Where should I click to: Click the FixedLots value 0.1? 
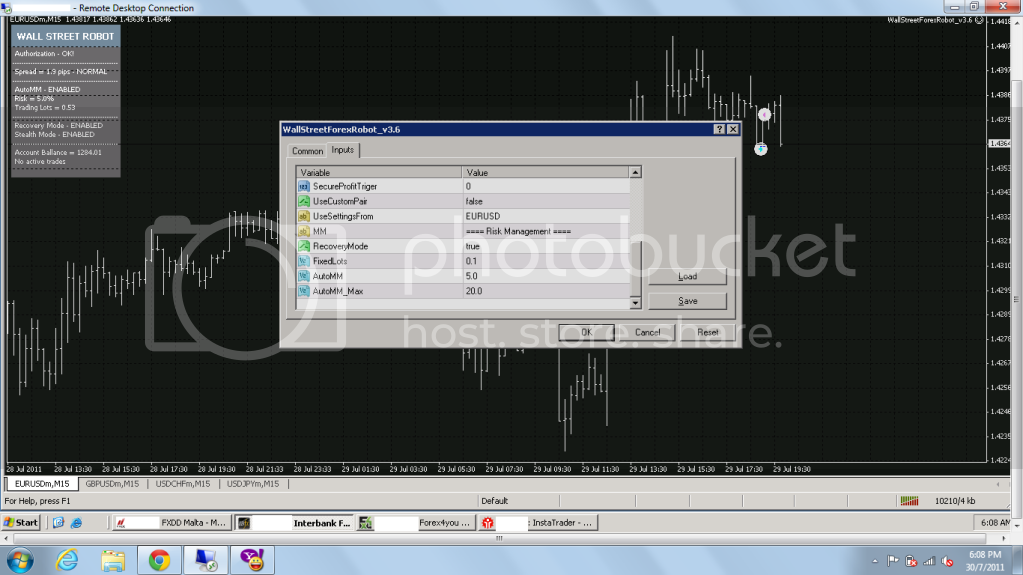coord(471,261)
